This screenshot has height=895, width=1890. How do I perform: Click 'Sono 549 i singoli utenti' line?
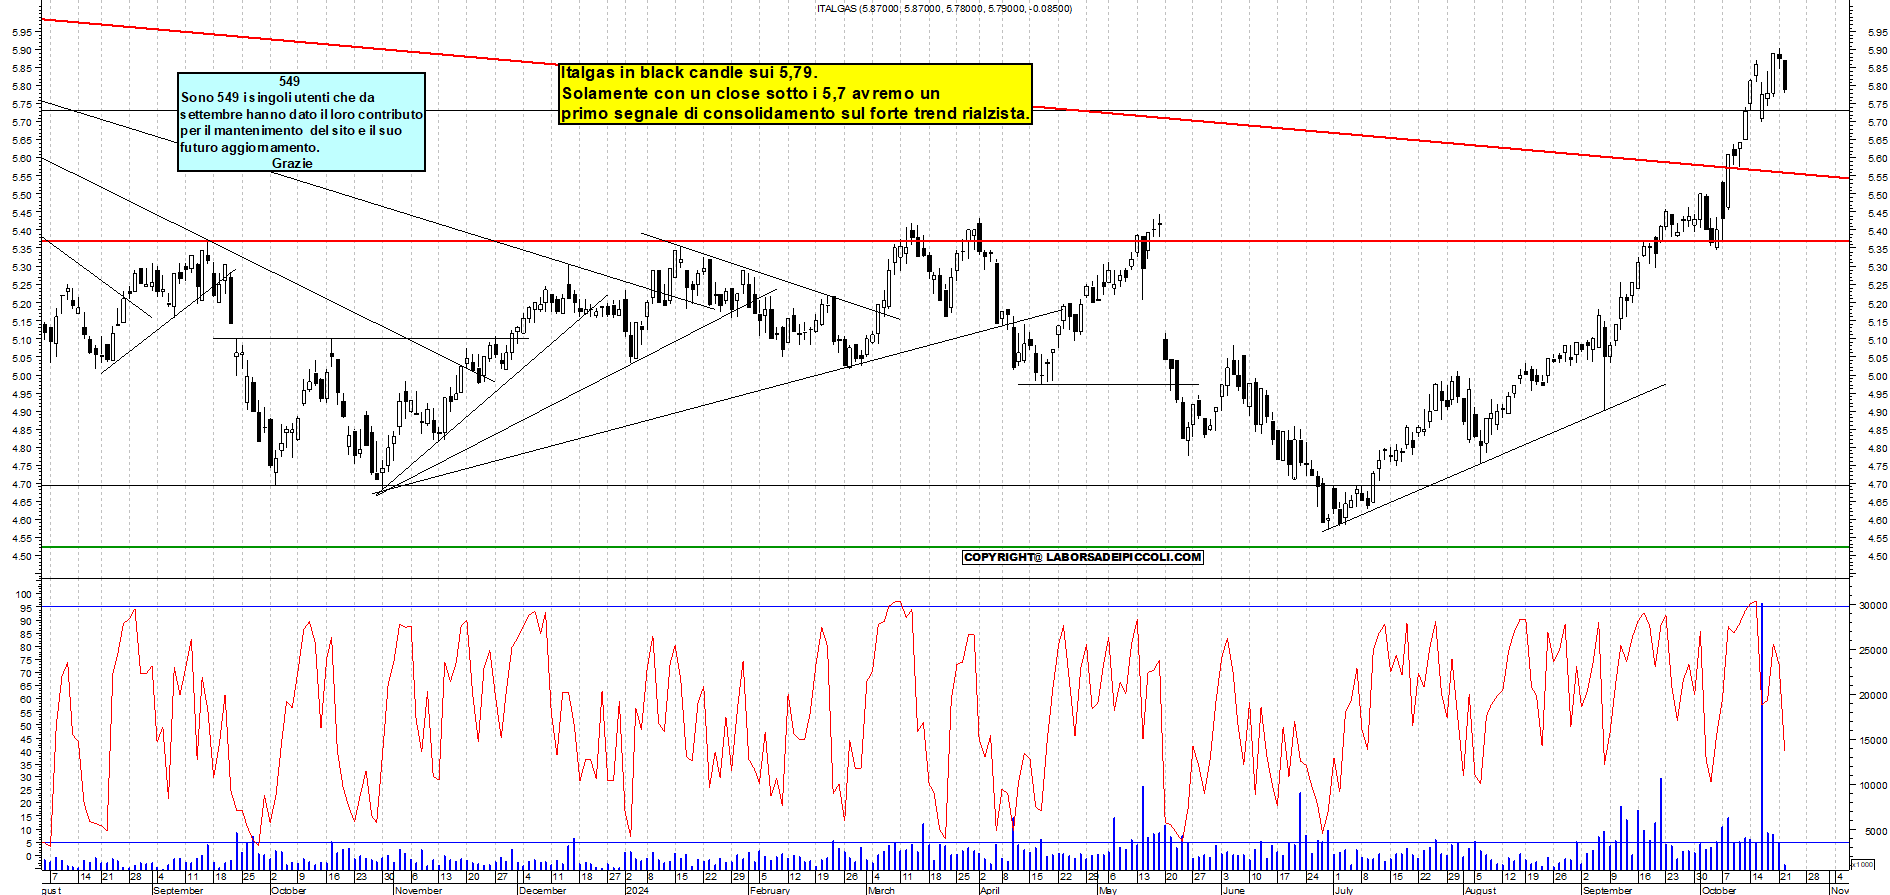(278, 98)
